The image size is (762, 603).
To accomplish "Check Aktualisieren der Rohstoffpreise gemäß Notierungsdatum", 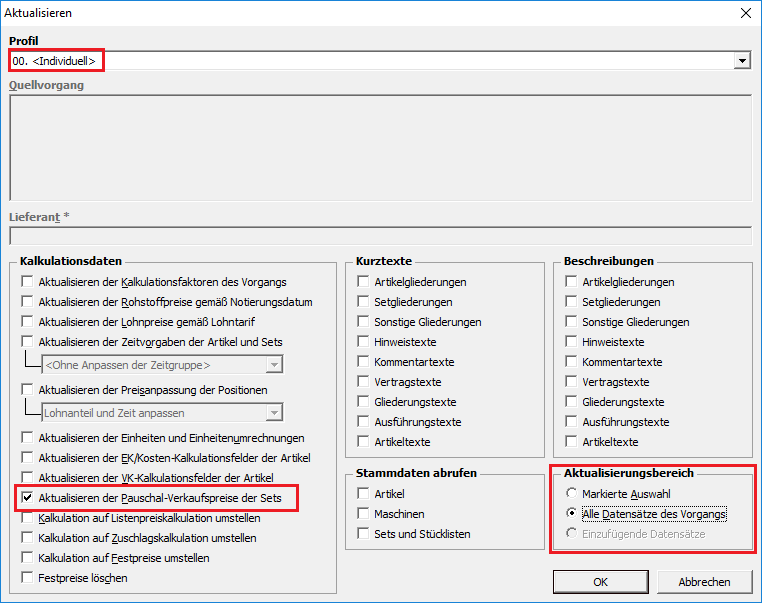I will coord(28,302).
